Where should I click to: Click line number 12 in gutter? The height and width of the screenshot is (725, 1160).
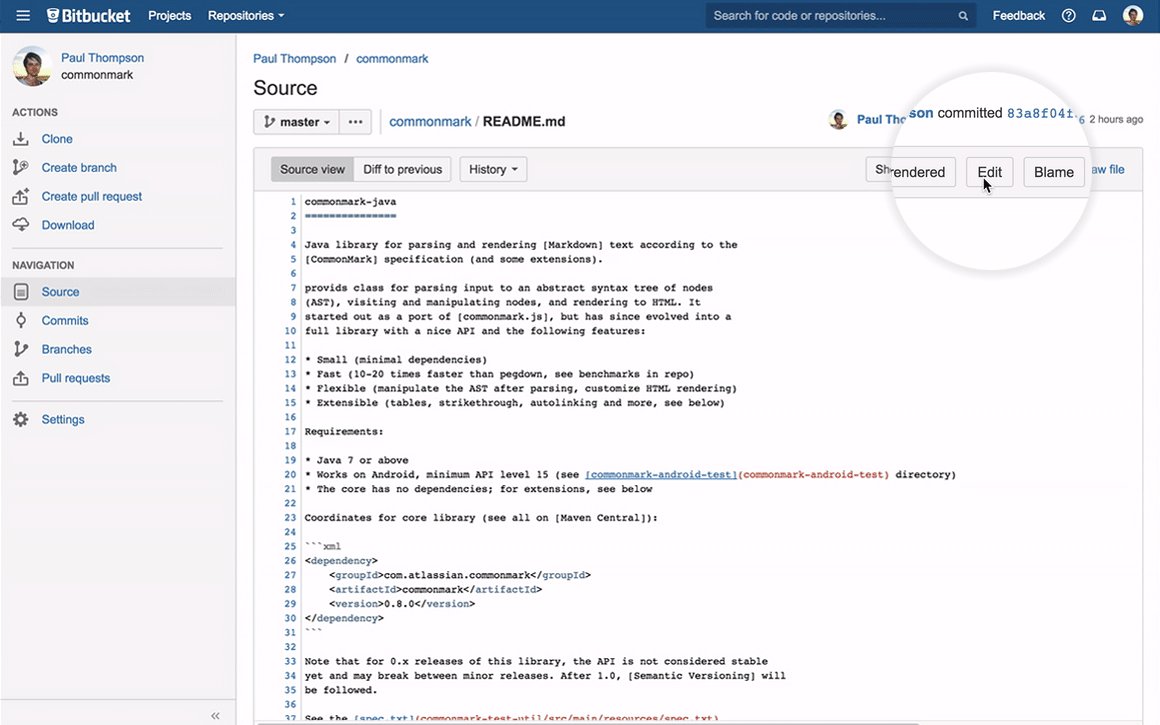click(x=290, y=360)
